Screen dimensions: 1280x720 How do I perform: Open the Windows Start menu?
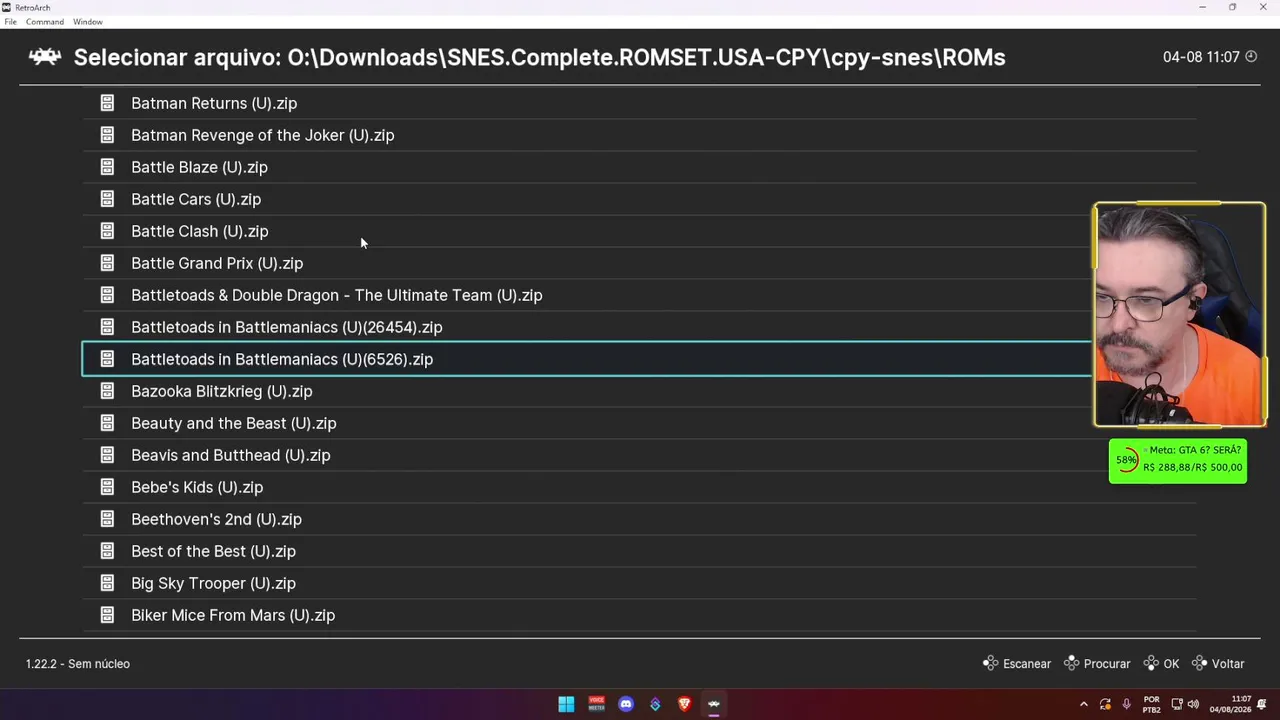[566, 704]
